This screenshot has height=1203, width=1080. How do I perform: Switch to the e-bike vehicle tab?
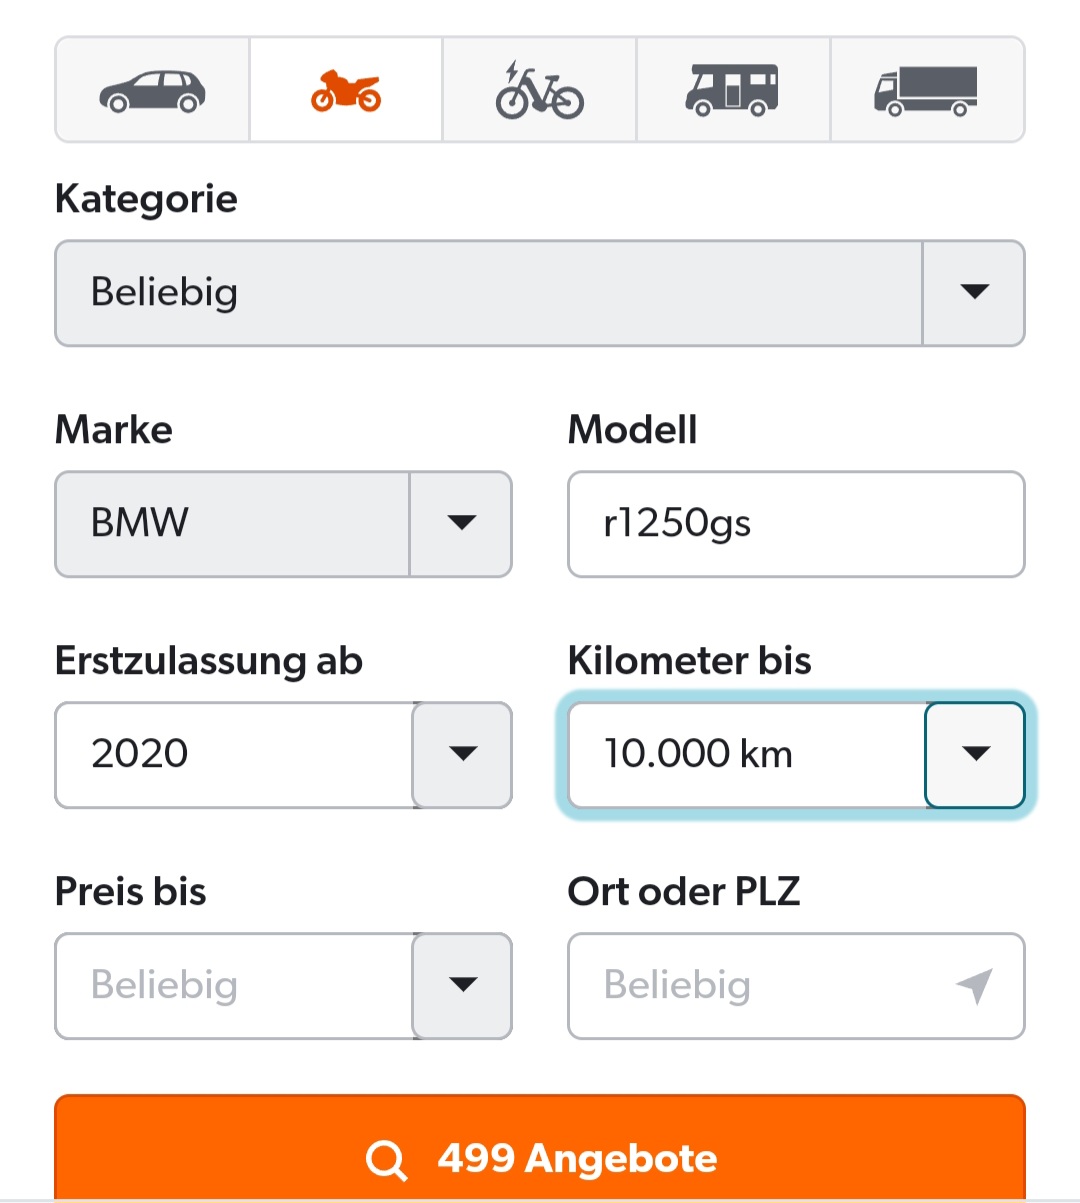pyautogui.click(x=539, y=91)
